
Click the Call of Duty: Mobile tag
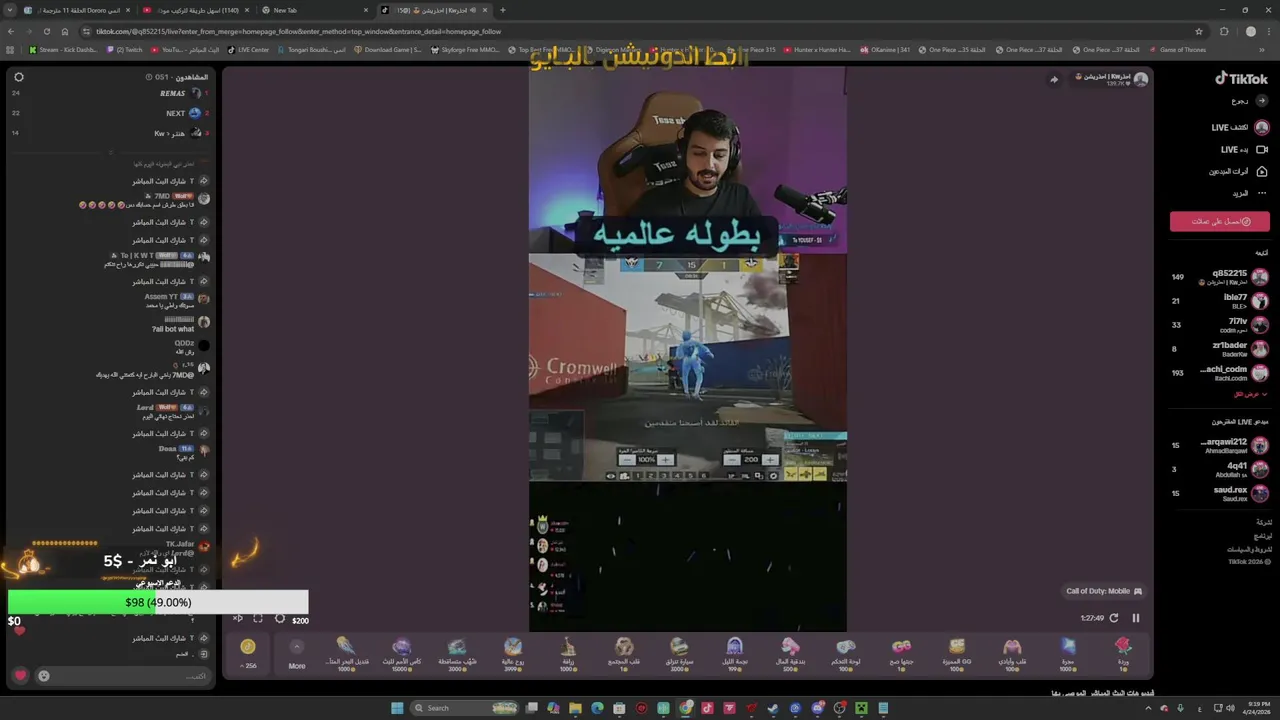pos(1104,591)
